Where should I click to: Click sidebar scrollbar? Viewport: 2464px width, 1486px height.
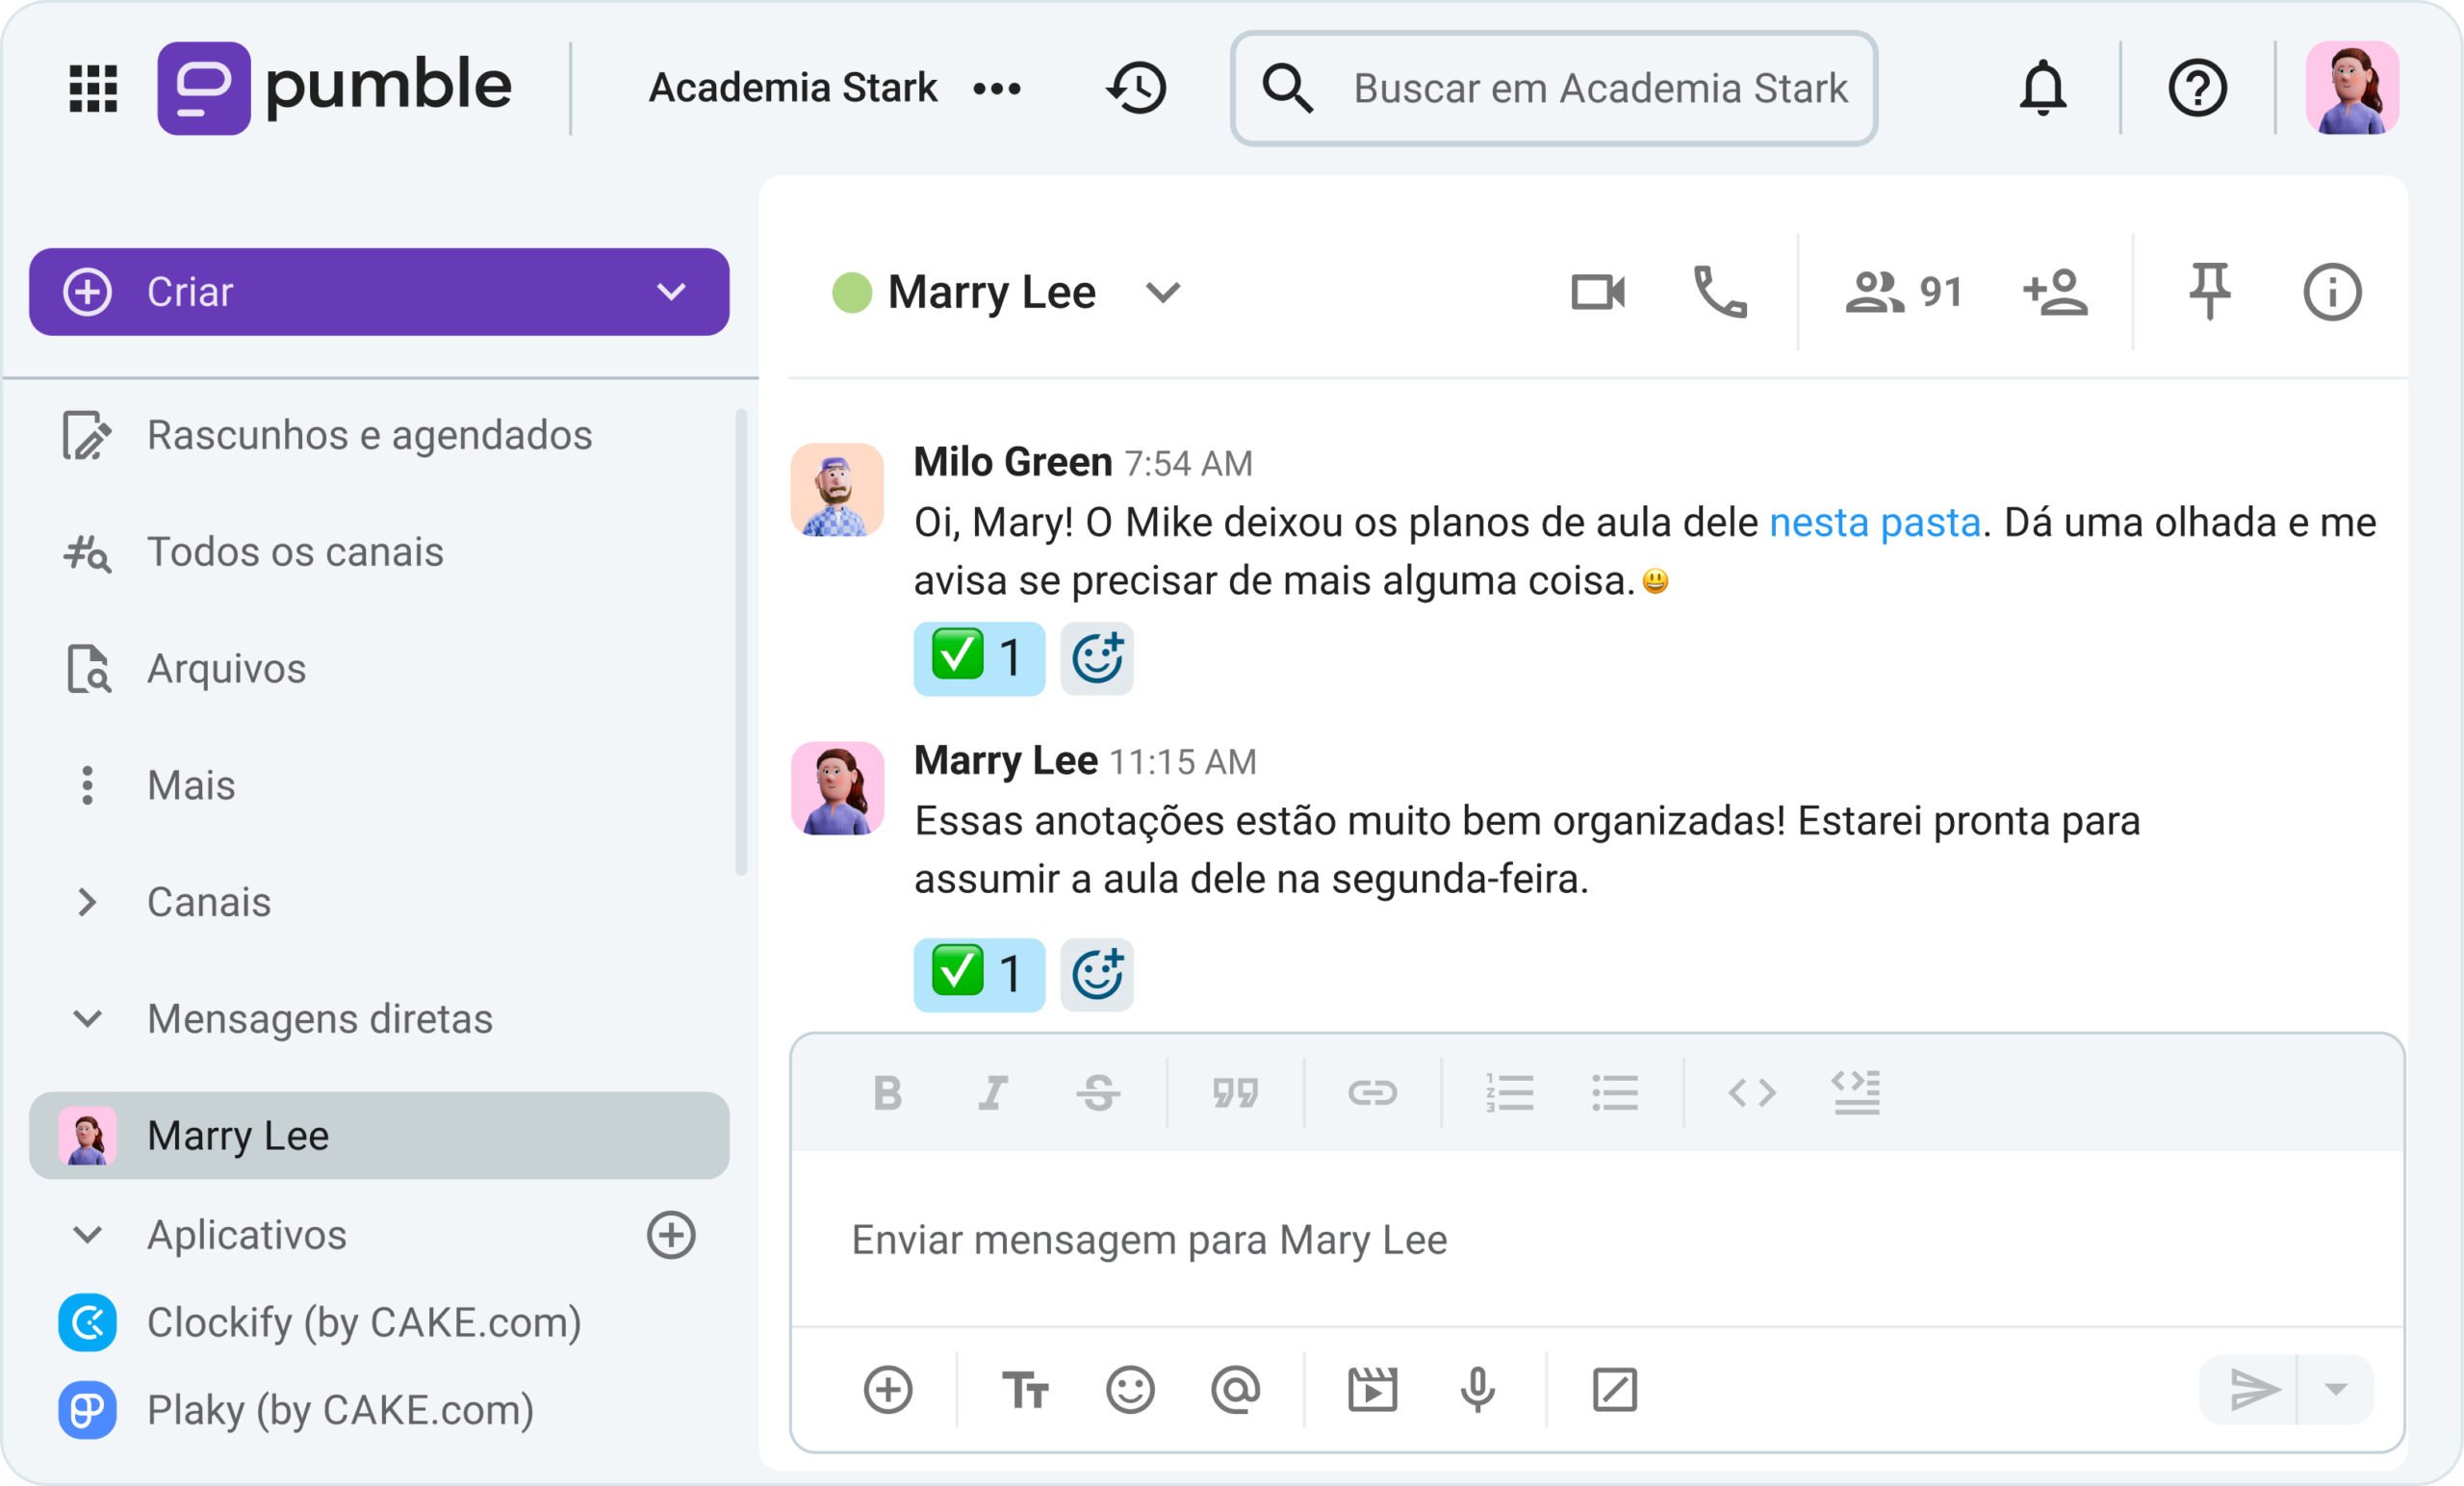(x=741, y=642)
